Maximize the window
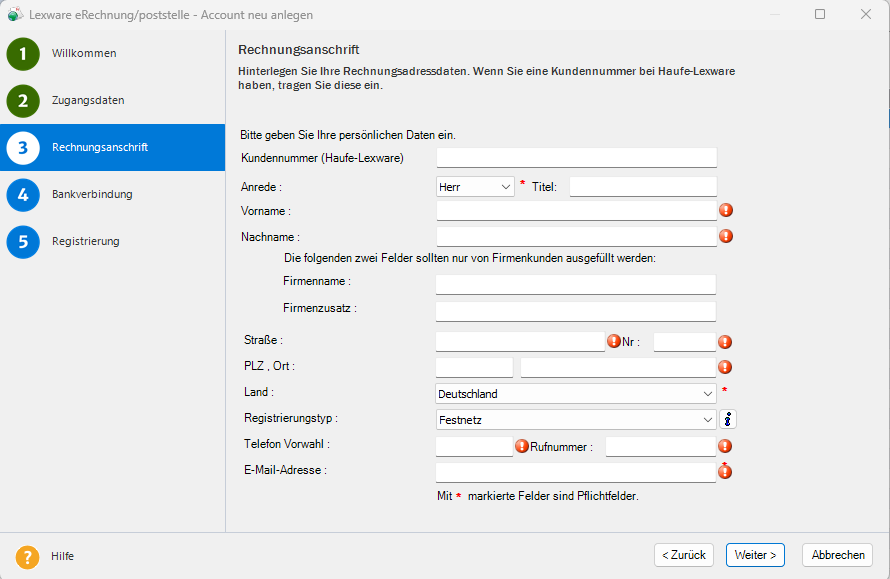 click(x=820, y=14)
